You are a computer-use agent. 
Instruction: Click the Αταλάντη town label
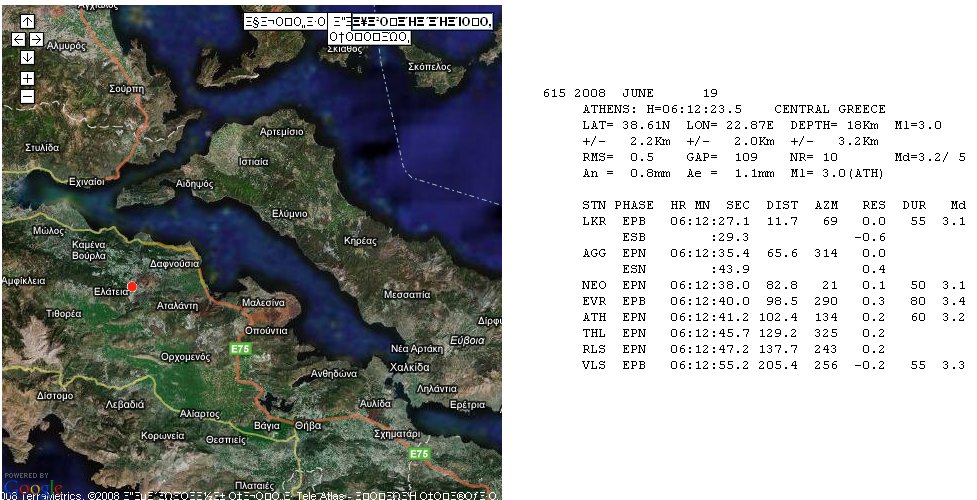[177, 305]
